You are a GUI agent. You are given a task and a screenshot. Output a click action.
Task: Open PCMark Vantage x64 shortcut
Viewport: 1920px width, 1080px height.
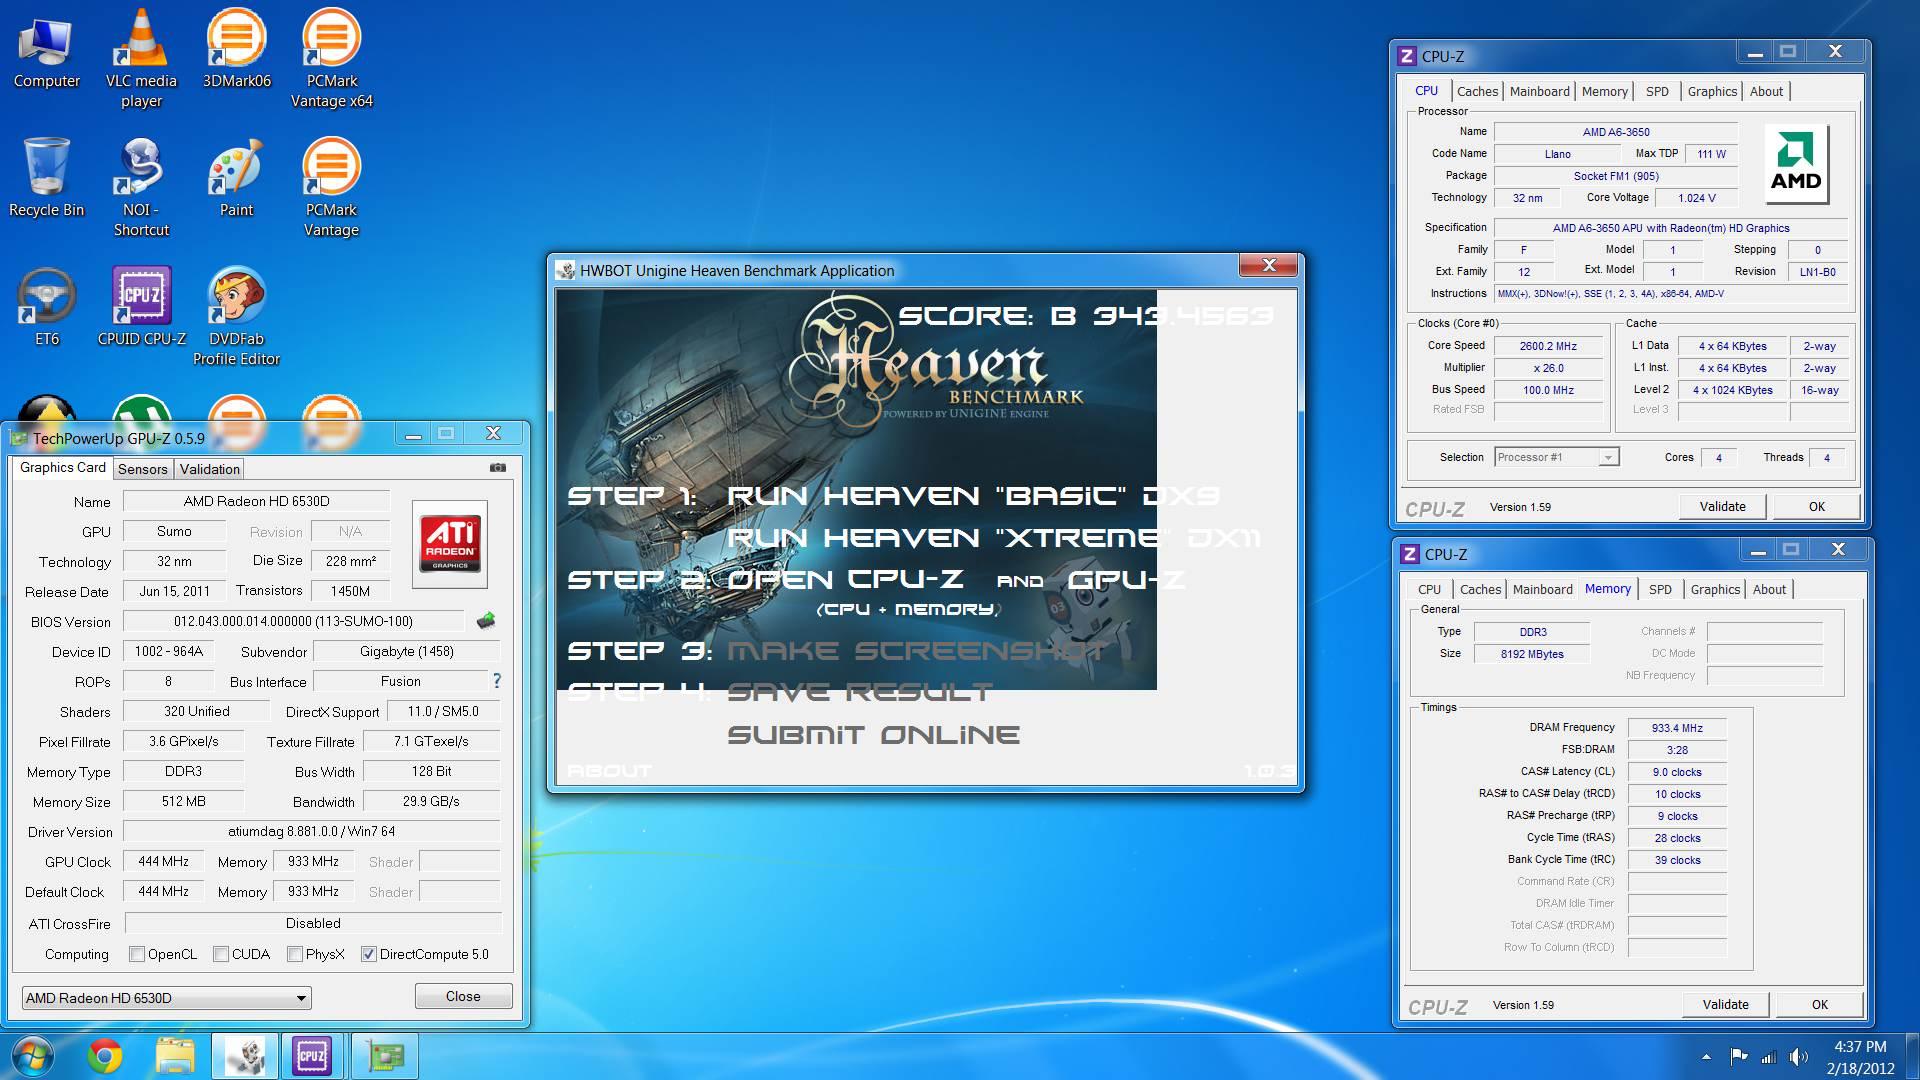332,58
